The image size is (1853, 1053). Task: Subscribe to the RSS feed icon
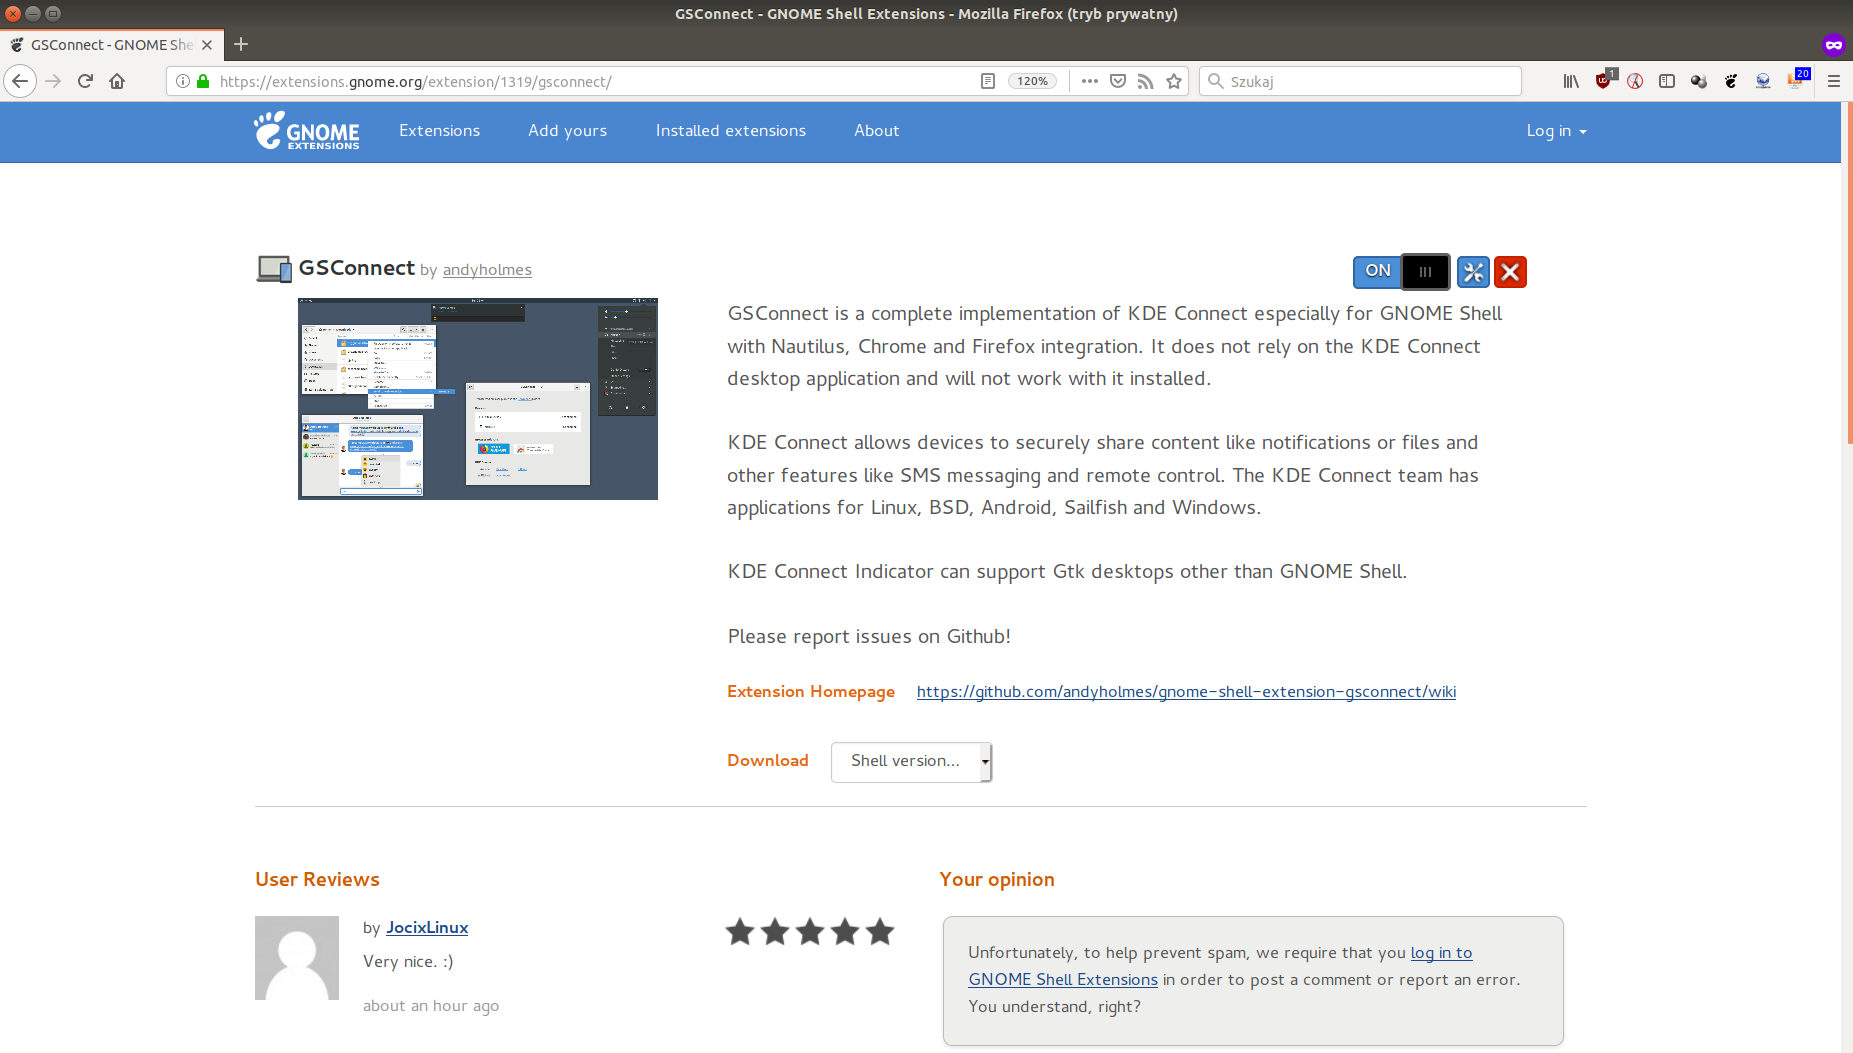(x=1146, y=81)
